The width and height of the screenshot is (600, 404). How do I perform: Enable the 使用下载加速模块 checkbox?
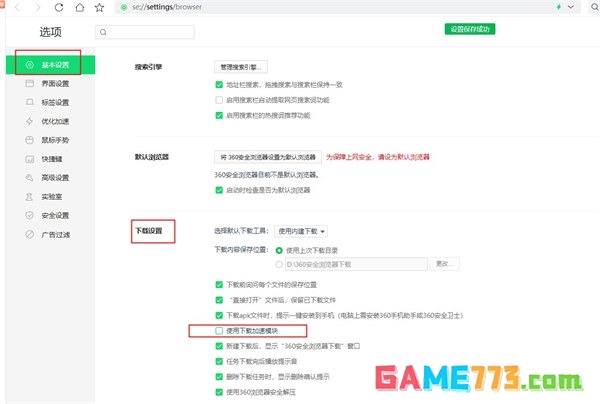coord(219,330)
